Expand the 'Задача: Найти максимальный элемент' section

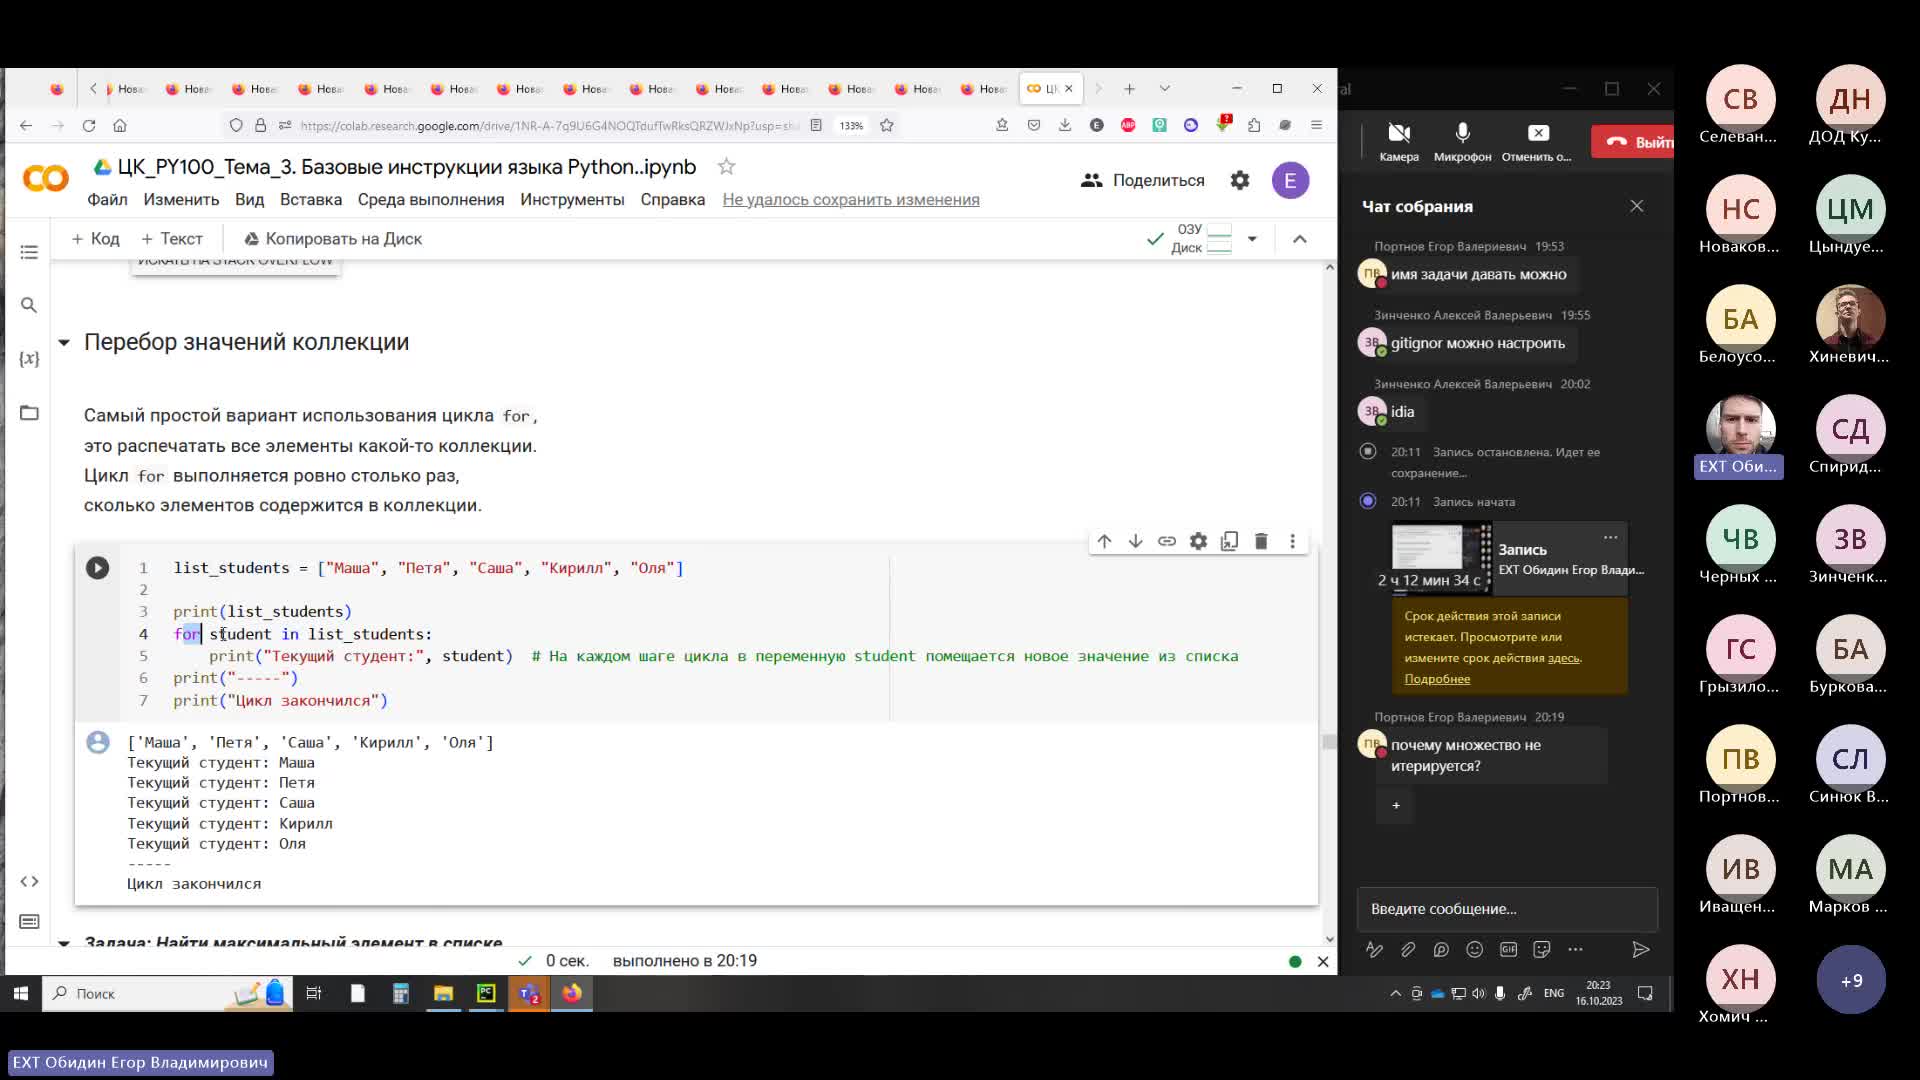(x=64, y=942)
